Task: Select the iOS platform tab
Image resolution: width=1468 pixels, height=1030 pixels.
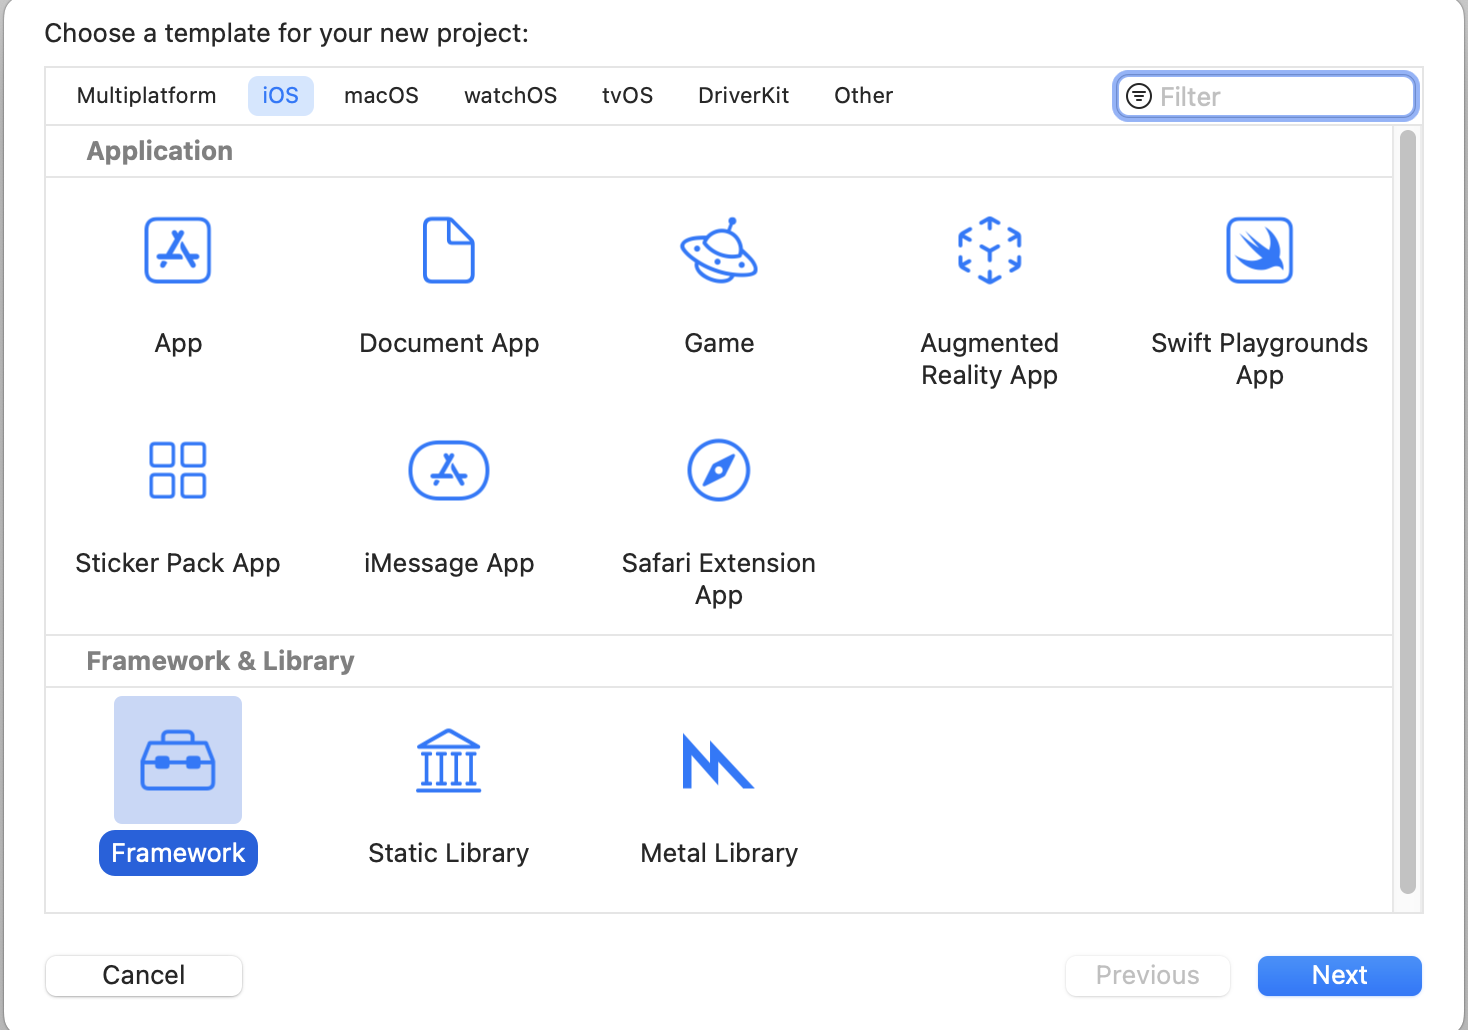Action: [x=281, y=96]
